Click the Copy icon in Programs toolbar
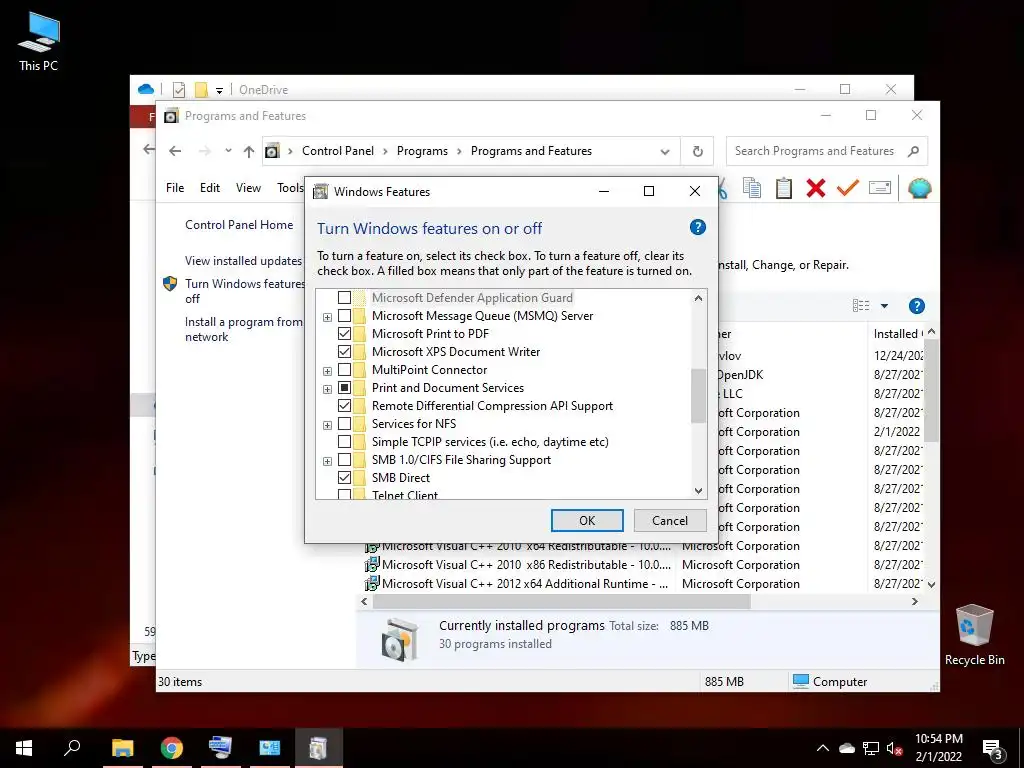 tap(752, 188)
